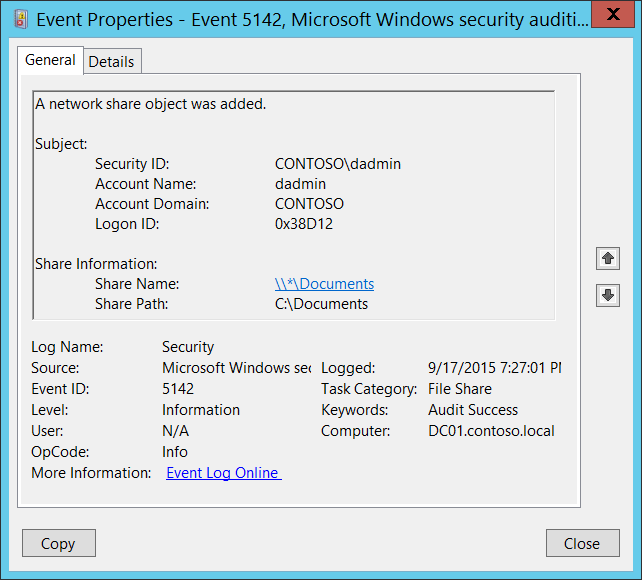
Task: Click the Level field showing Information
Action: coord(201,410)
